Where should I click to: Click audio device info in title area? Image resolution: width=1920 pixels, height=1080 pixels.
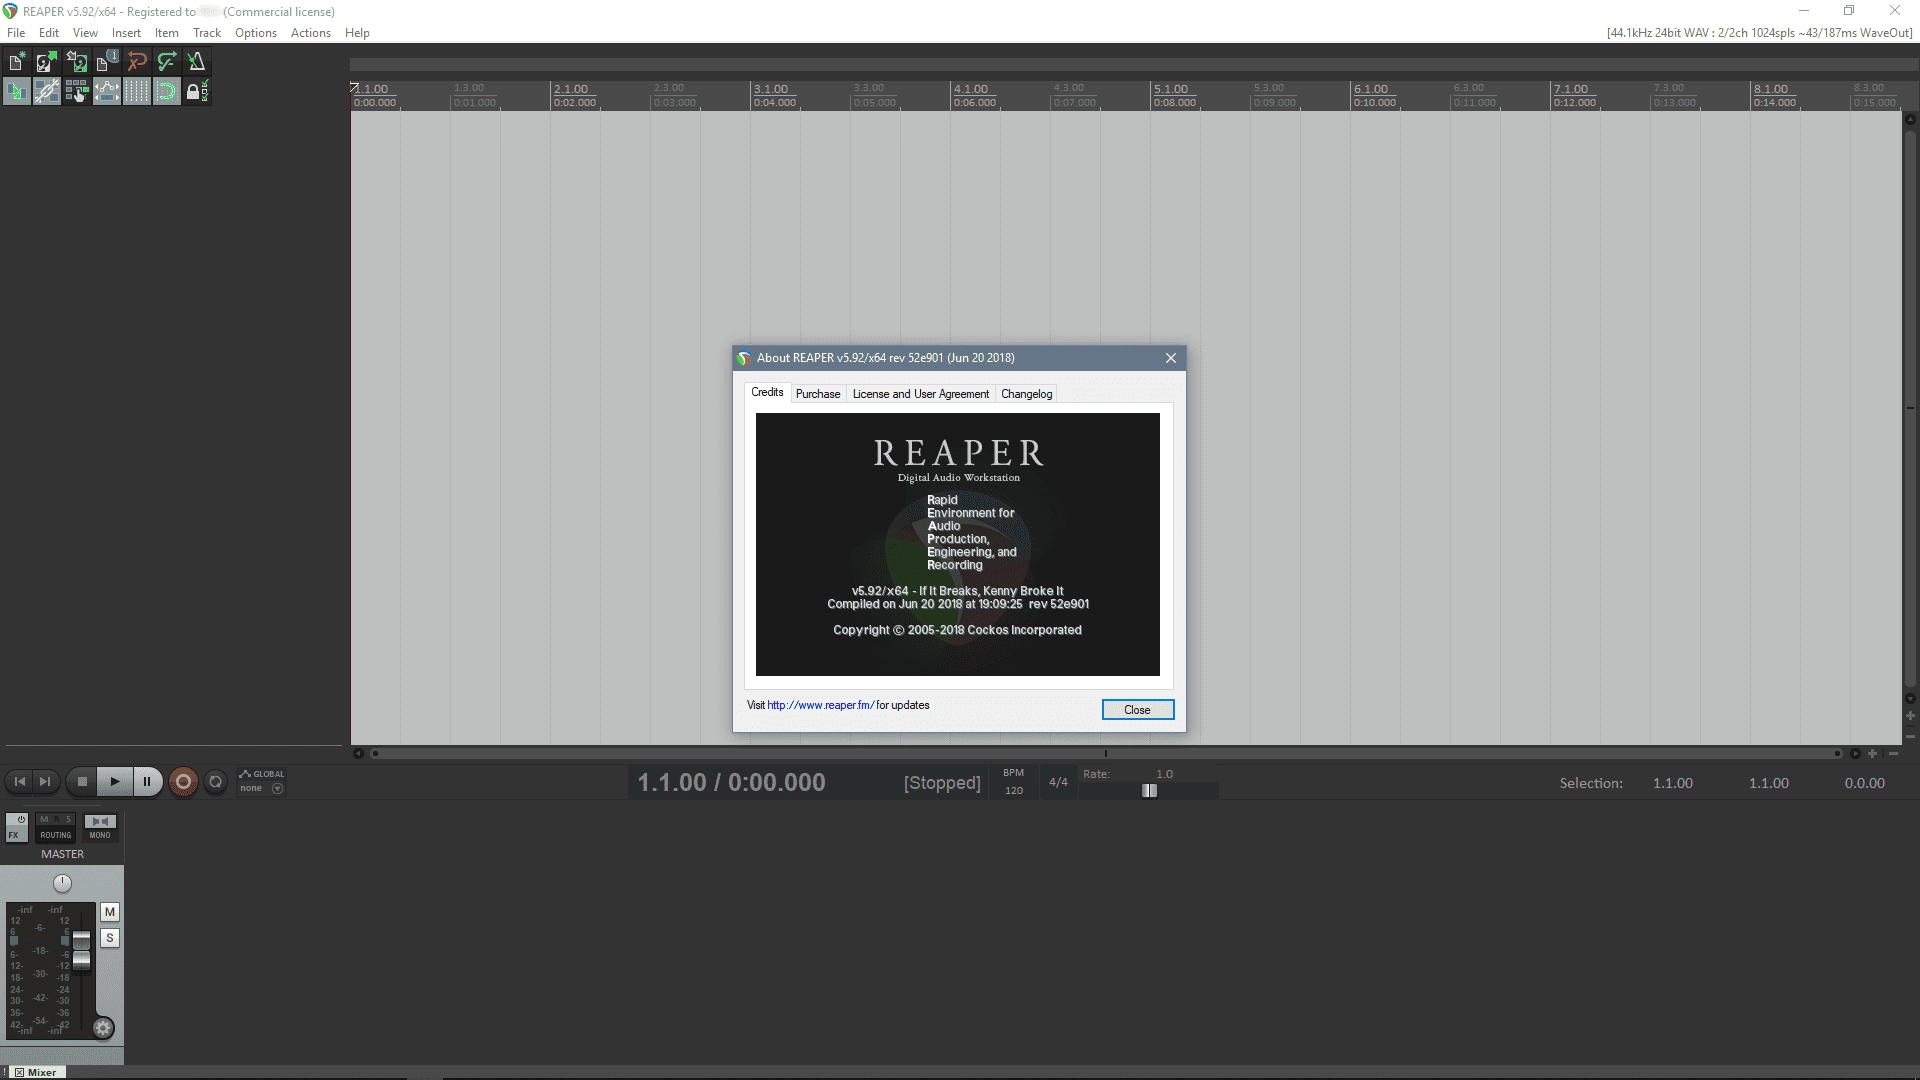pyautogui.click(x=1759, y=33)
